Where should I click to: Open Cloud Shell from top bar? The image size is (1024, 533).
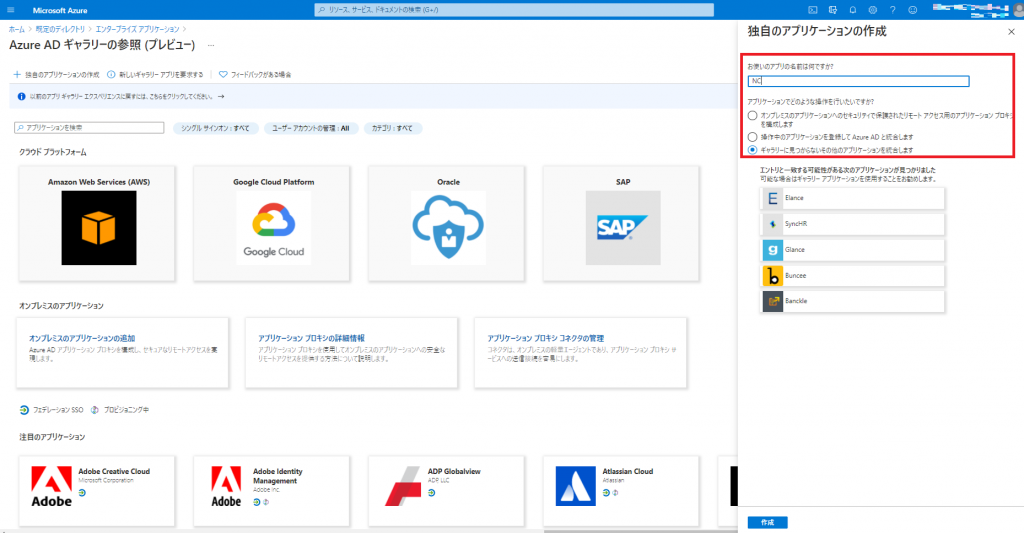click(x=812, y=10)
